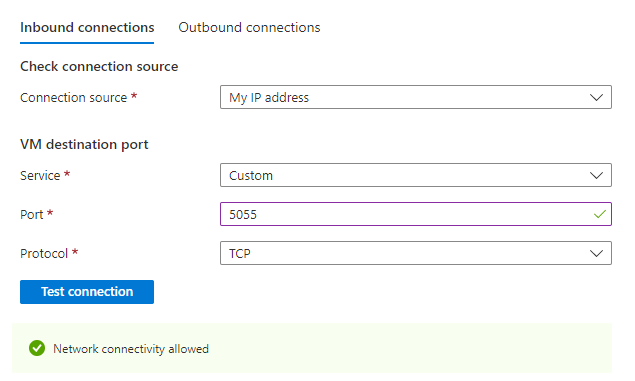Click the Service dropdown chevron arrow
Viewport: 635px width, 381px height.
coord(596,175)
